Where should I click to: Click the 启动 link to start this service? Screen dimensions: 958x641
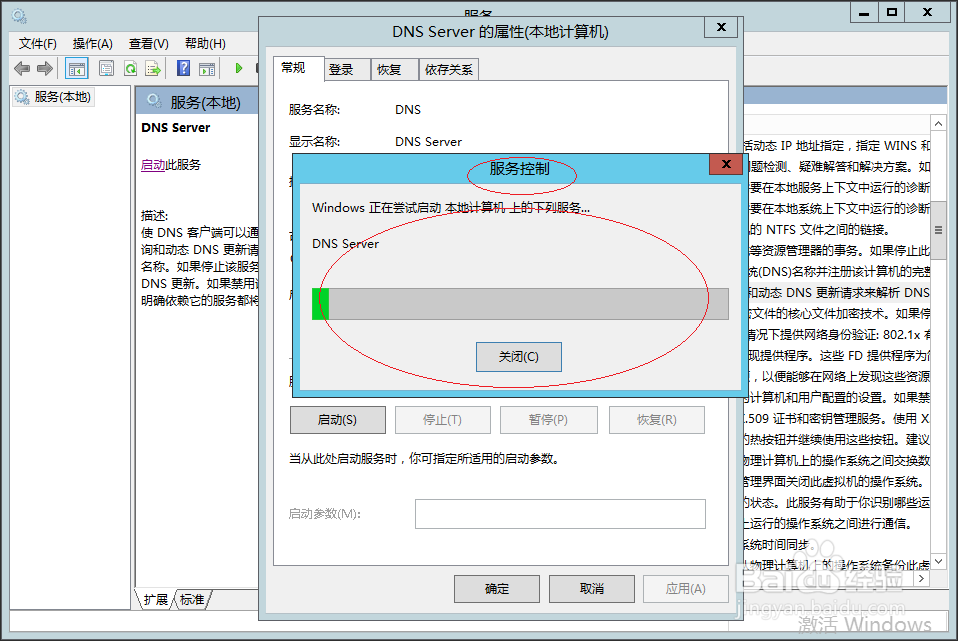point(153,164)
